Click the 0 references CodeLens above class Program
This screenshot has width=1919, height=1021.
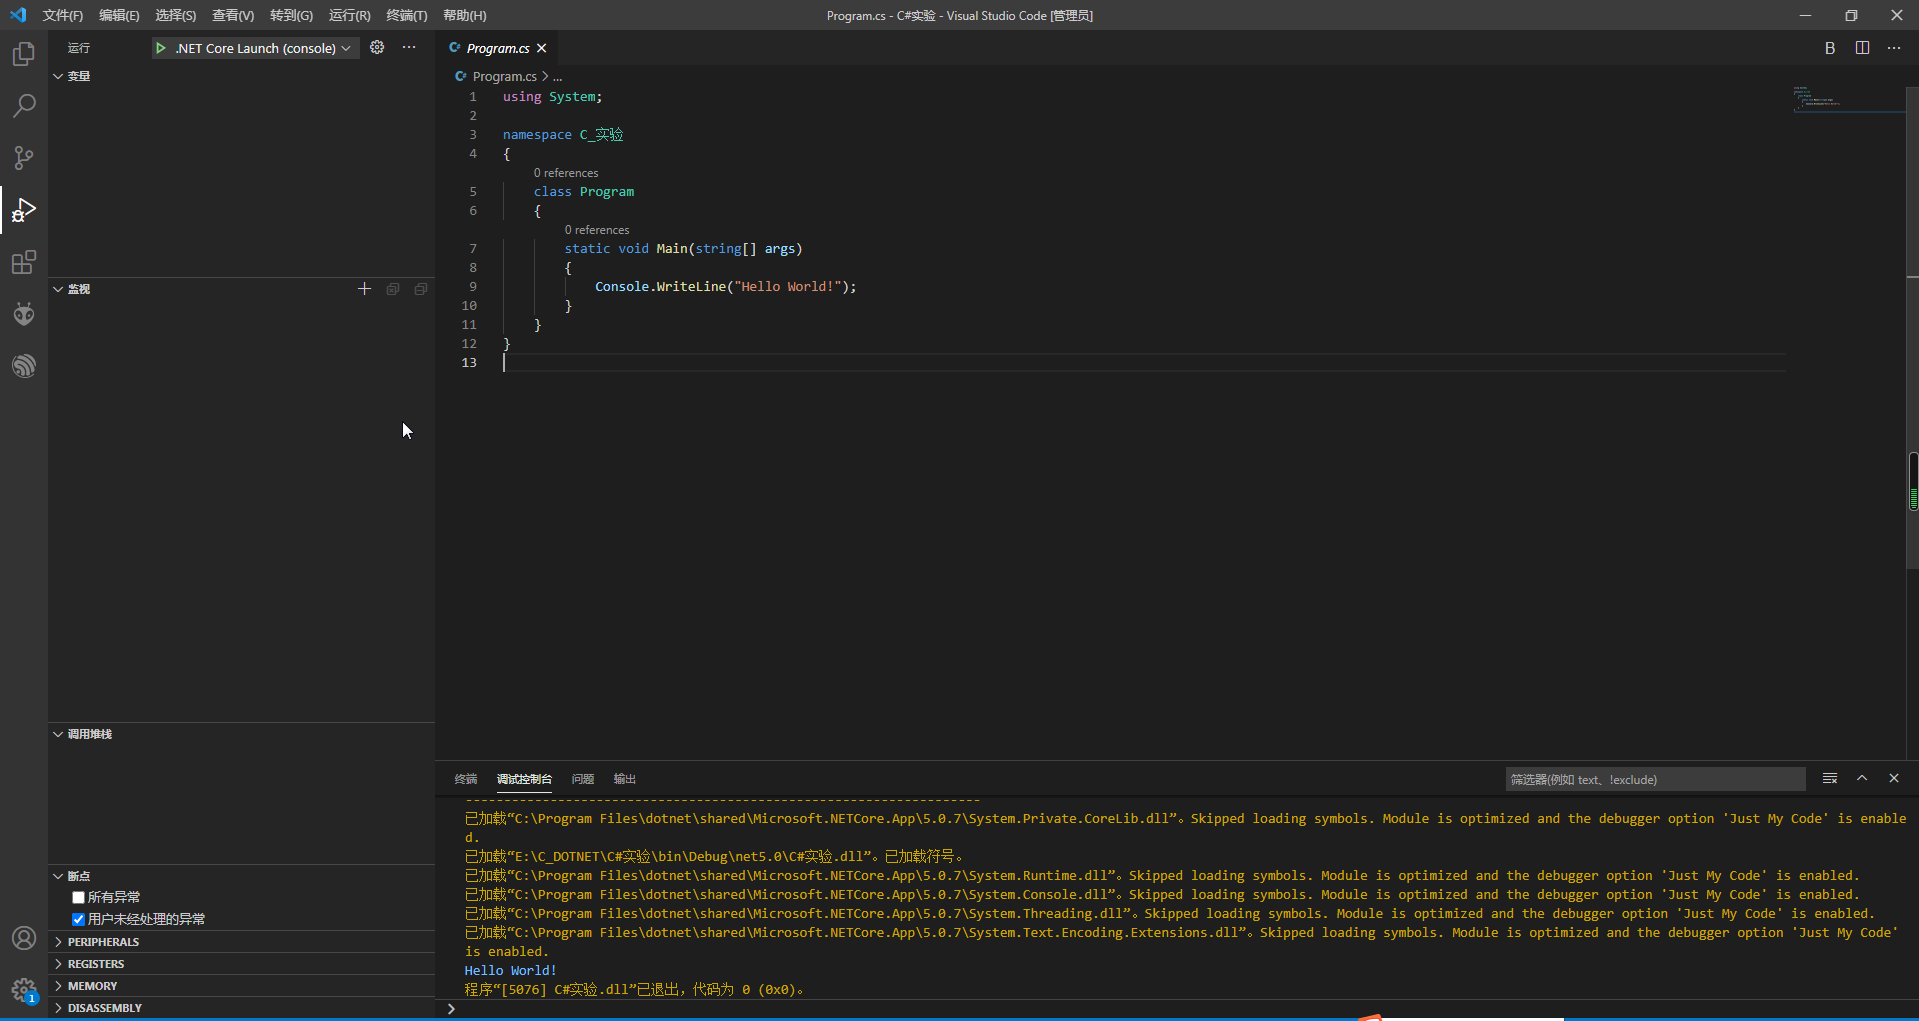[x=565, y=172]
